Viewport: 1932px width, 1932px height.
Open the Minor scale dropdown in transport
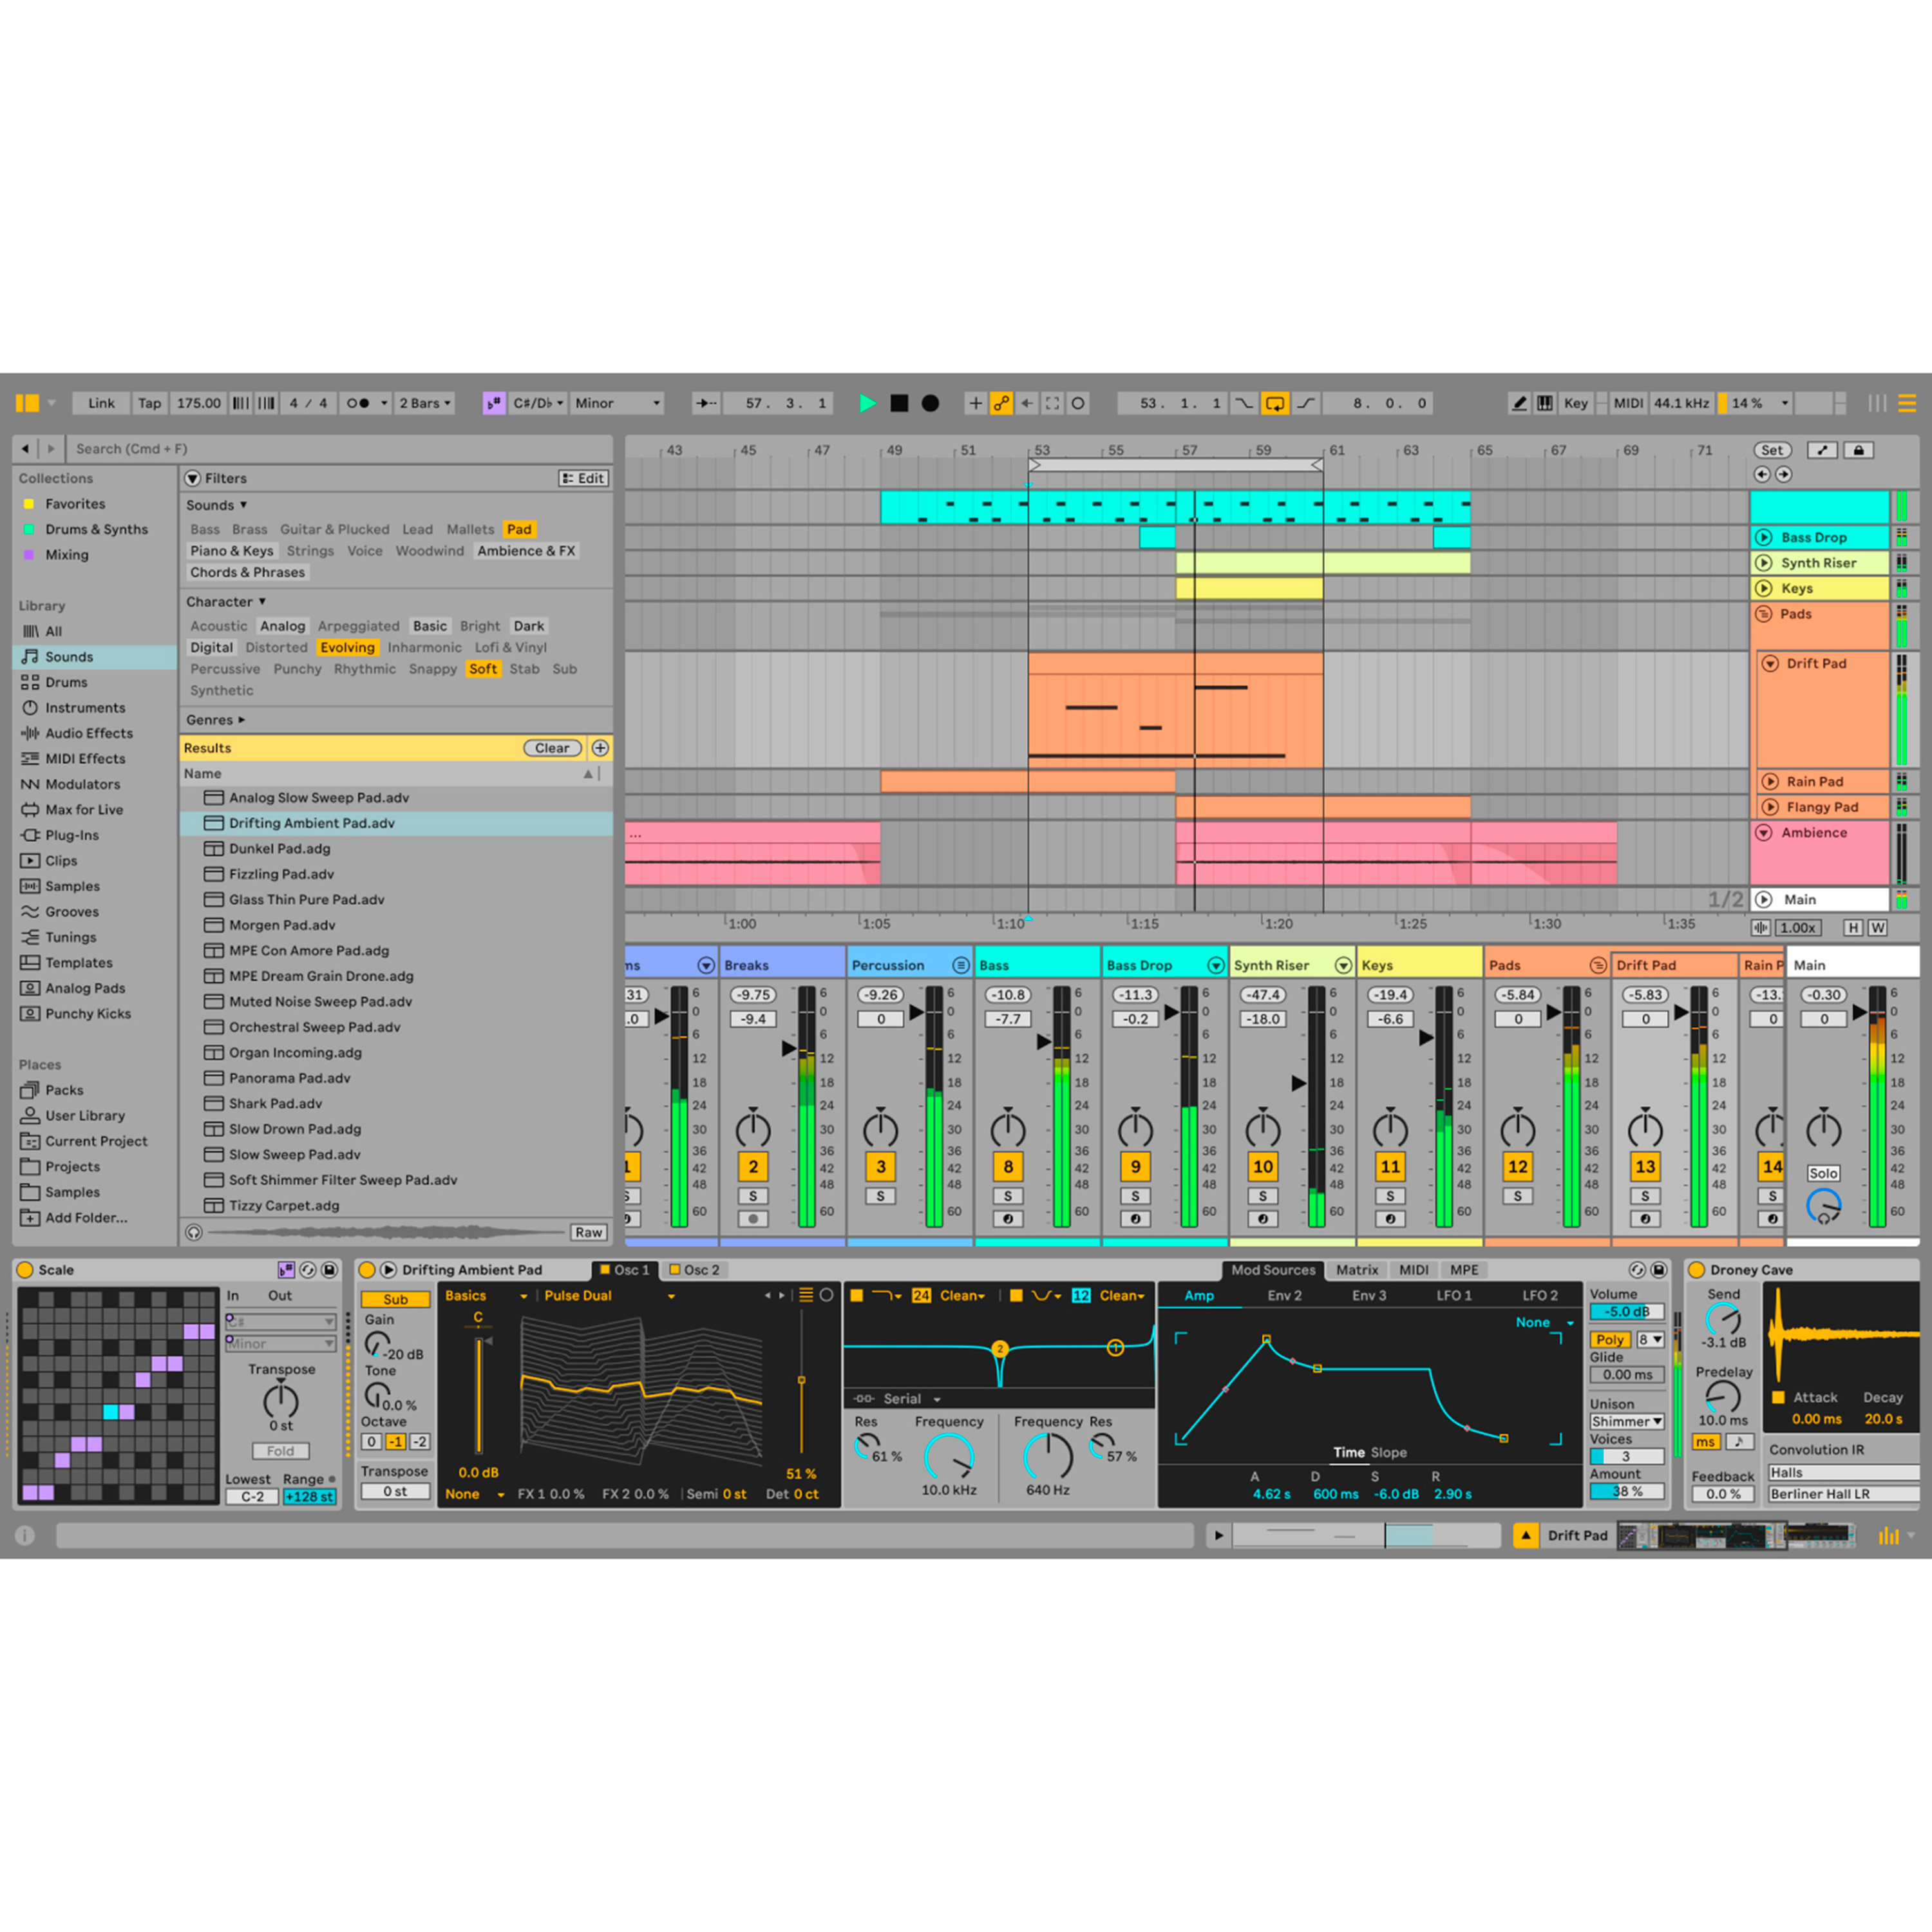[x=617, y=403]
